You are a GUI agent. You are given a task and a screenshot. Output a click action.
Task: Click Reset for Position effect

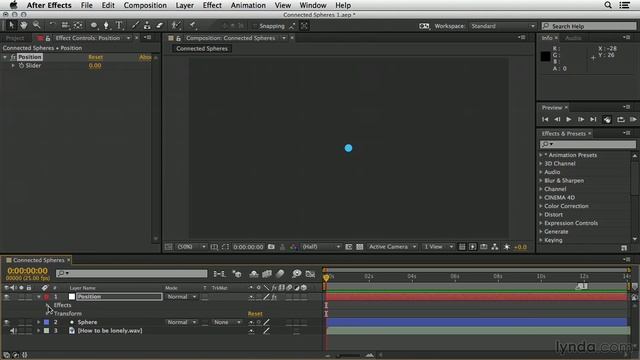pyautogui.click(x=96, y=57)
